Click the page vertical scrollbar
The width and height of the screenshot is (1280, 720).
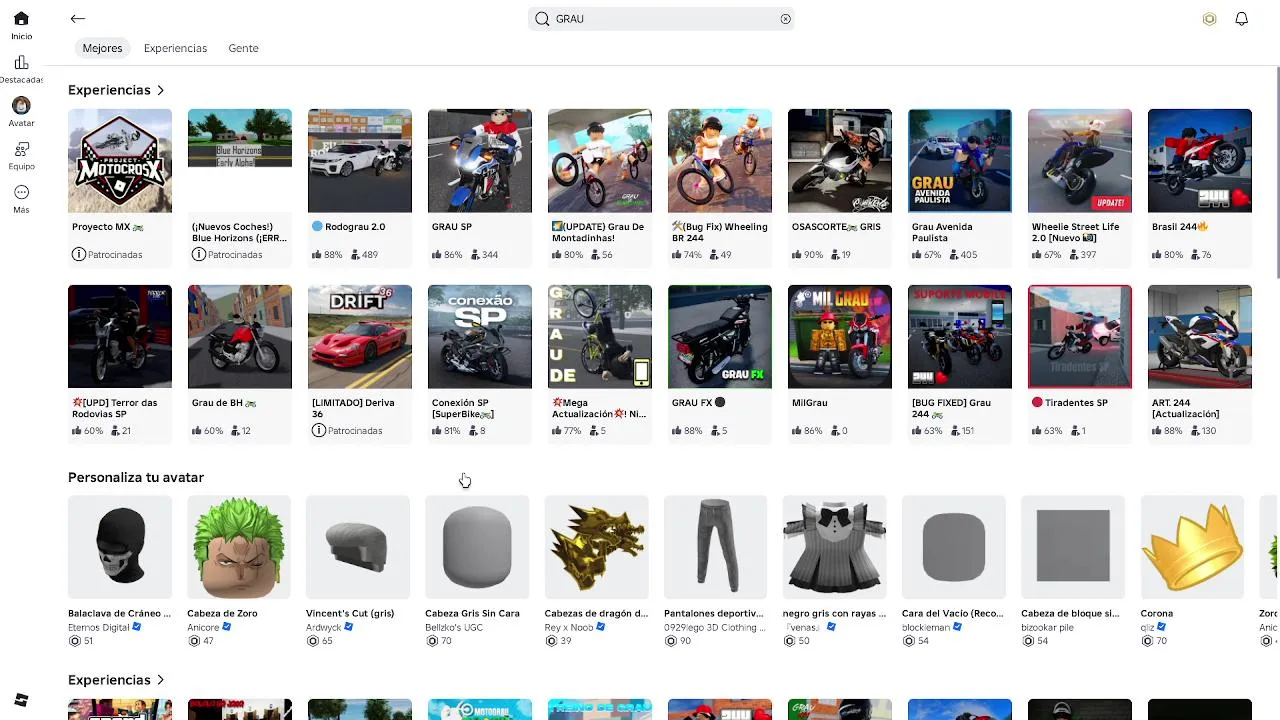(1277, 175)
